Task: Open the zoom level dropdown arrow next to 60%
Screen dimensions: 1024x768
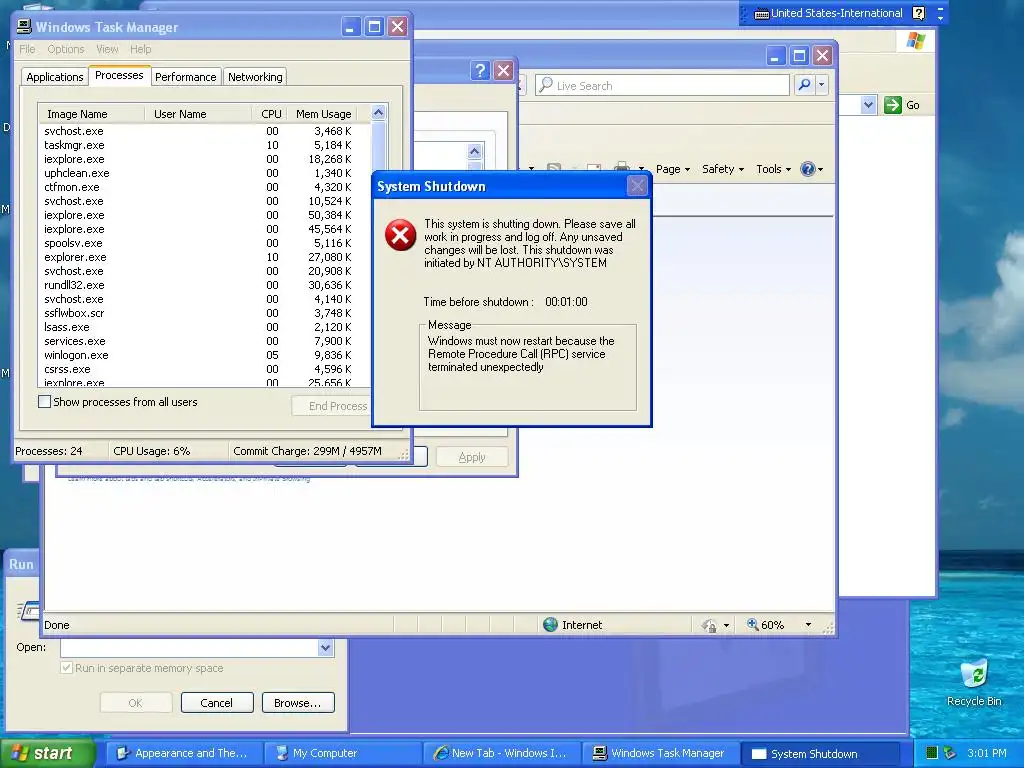Action: 808,624
